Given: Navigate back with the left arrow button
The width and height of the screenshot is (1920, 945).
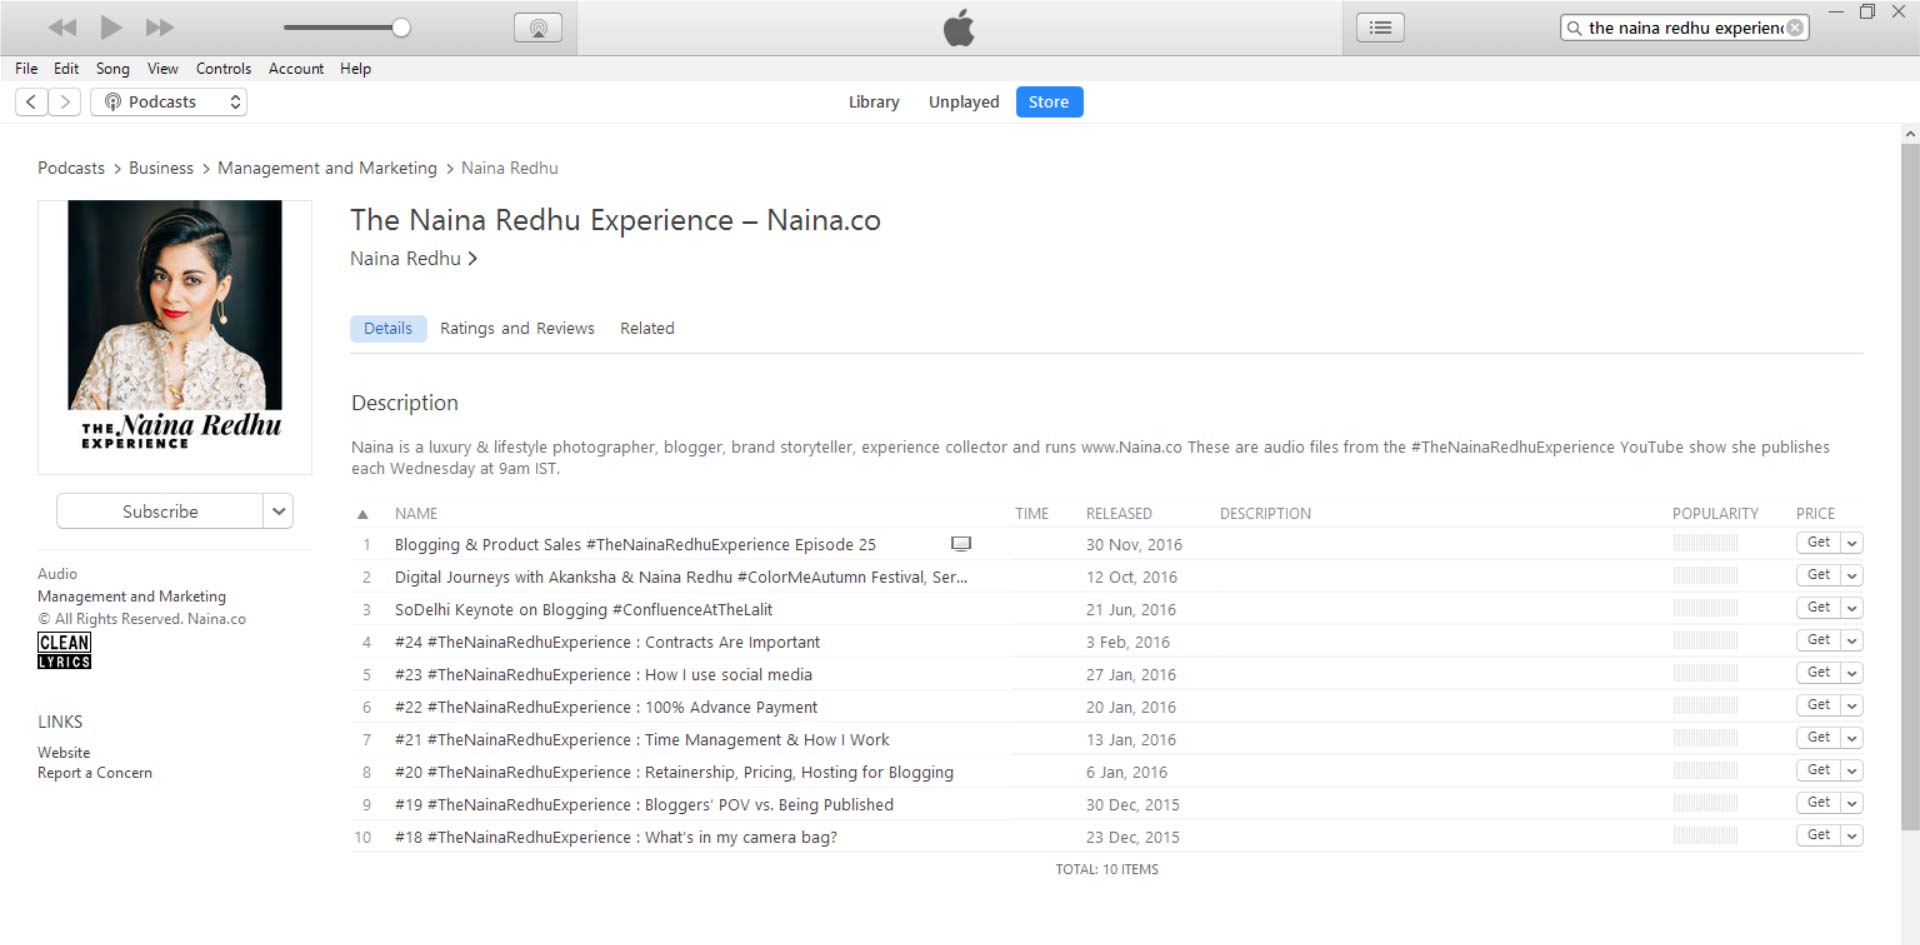Looking at the screenshot, I should point(32,102).
